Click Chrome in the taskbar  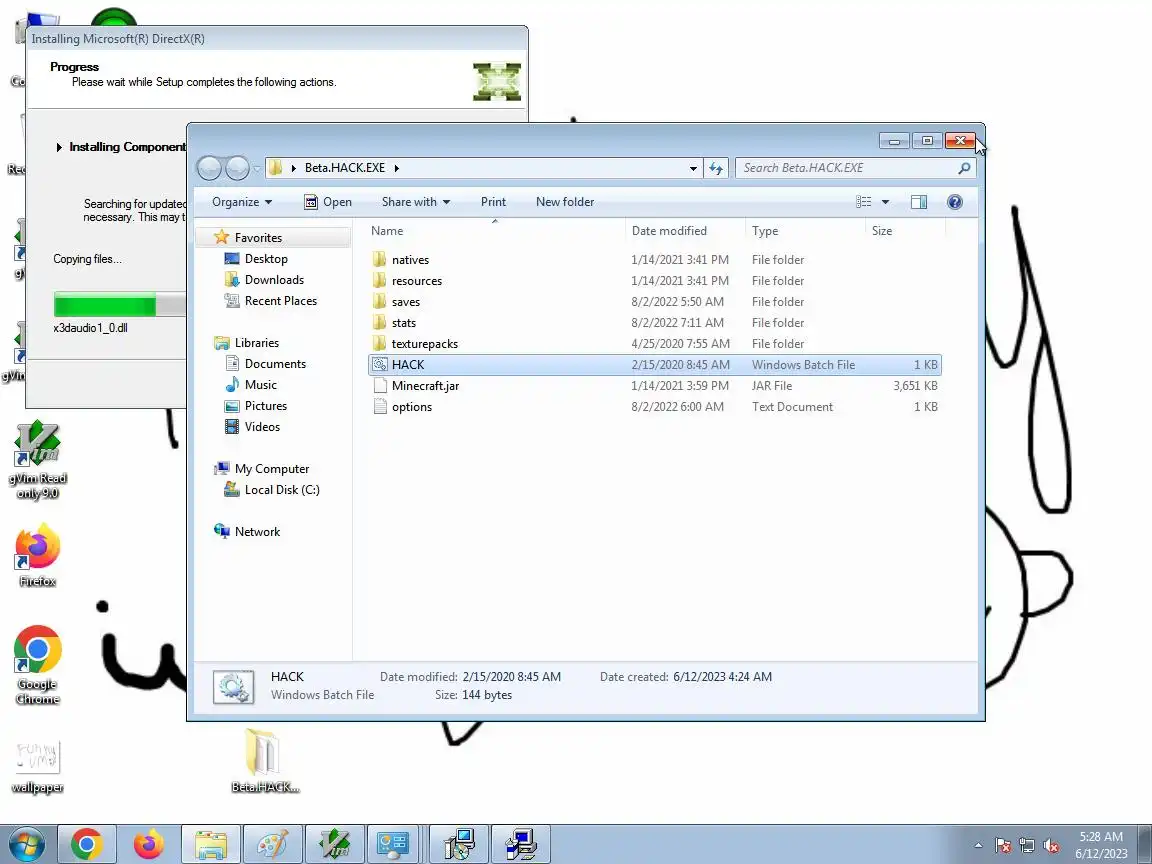[x=87, y=844]
